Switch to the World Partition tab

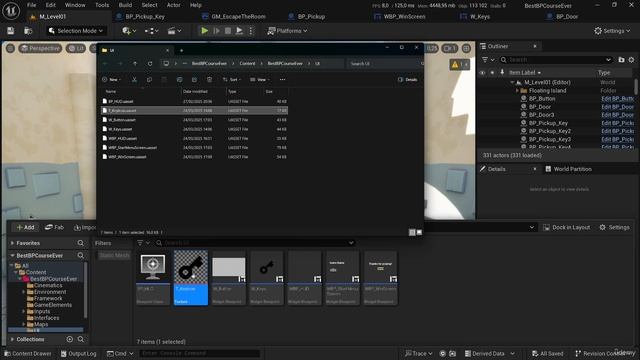pos(568,169)
